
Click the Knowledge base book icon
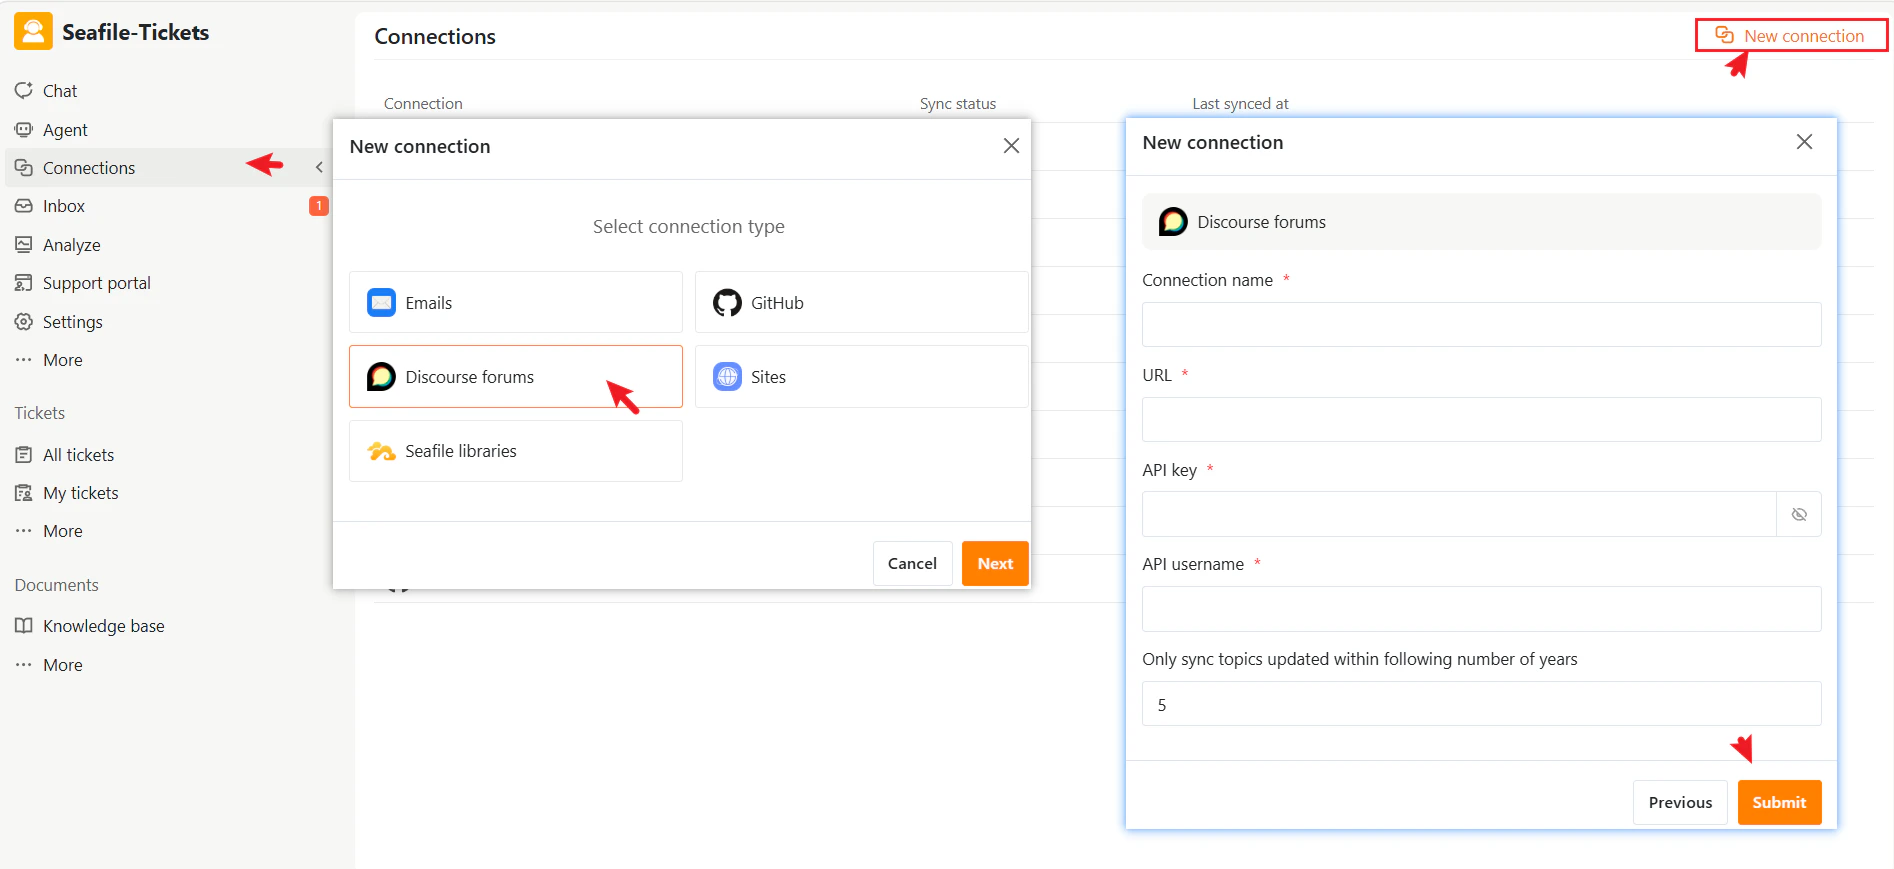[24, 626]
